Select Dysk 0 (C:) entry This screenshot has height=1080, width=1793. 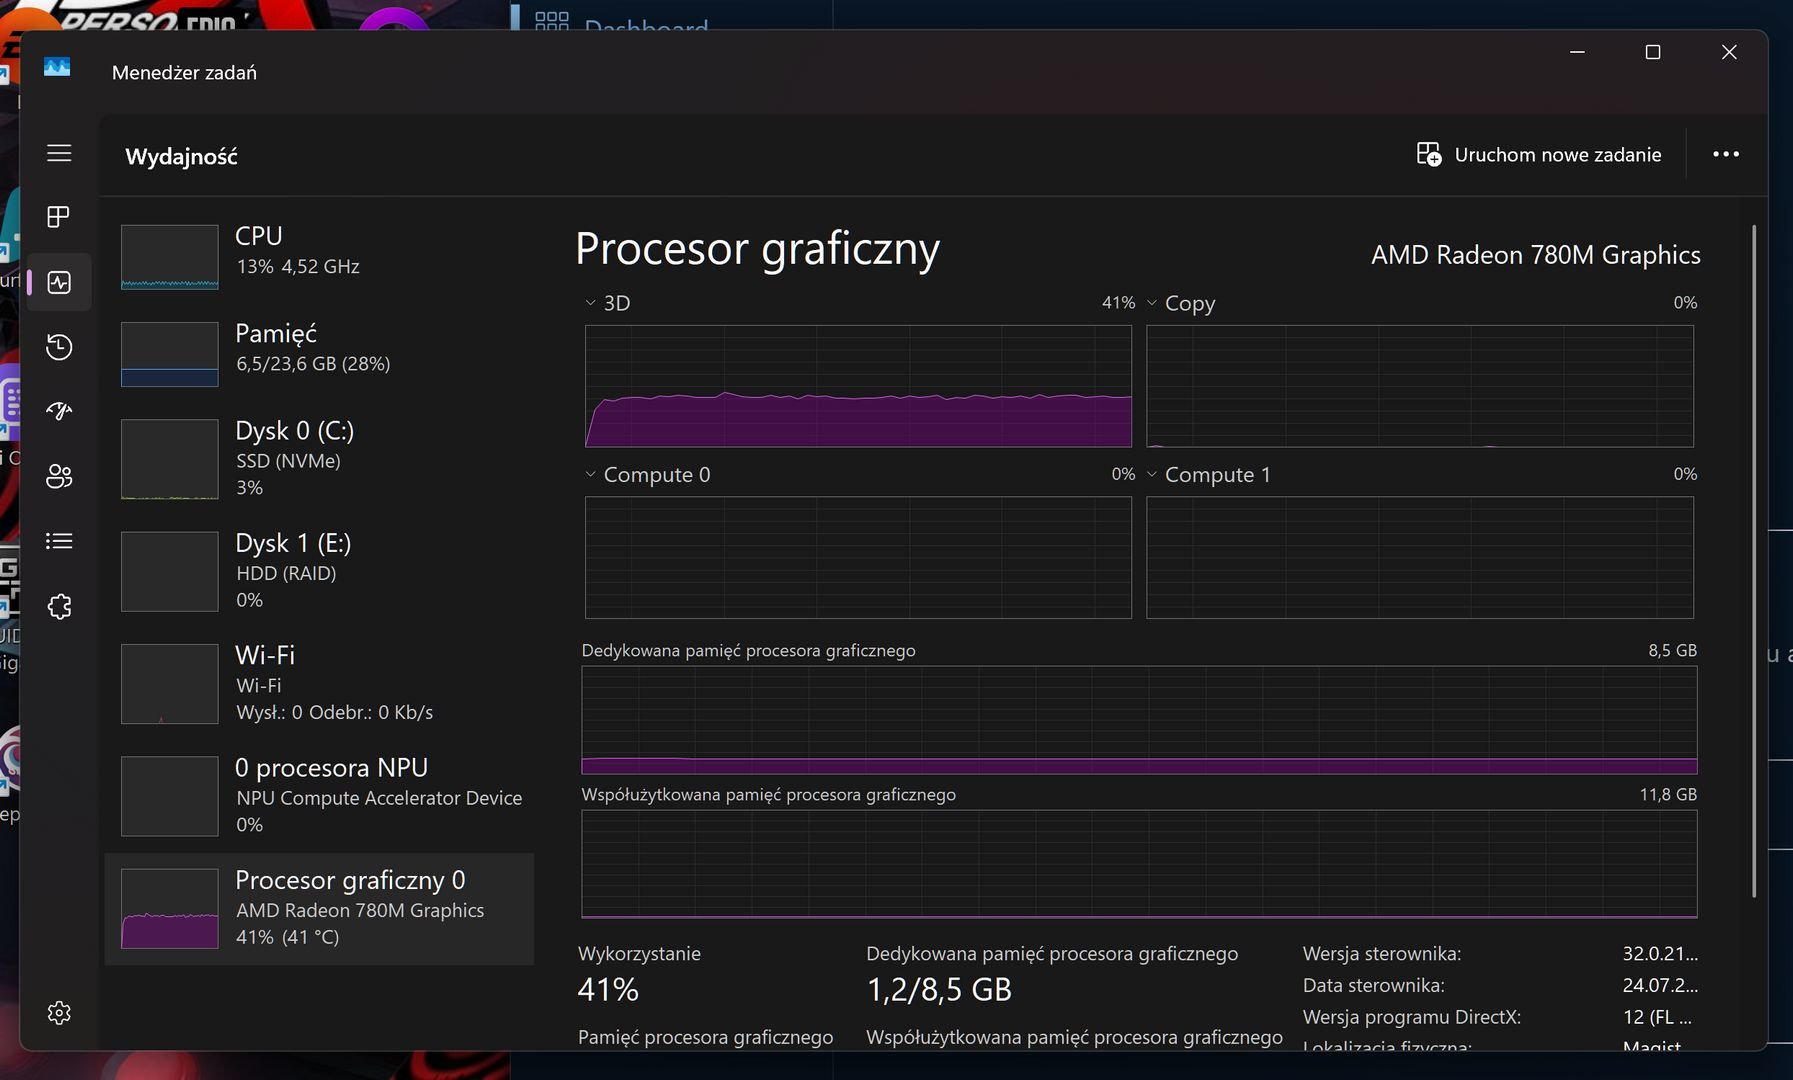tap(319, 458)
